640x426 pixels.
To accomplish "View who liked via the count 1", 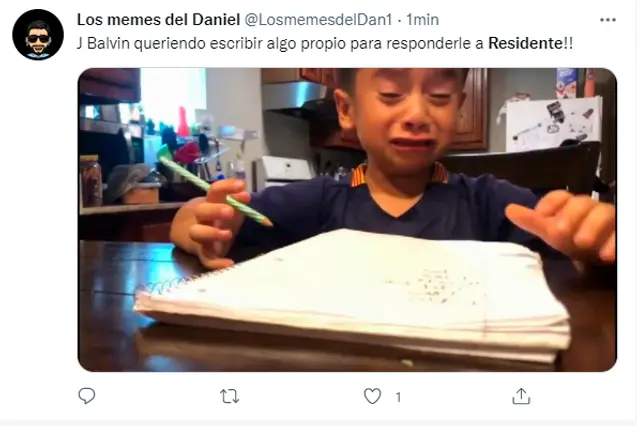I will tap(398, 397).
